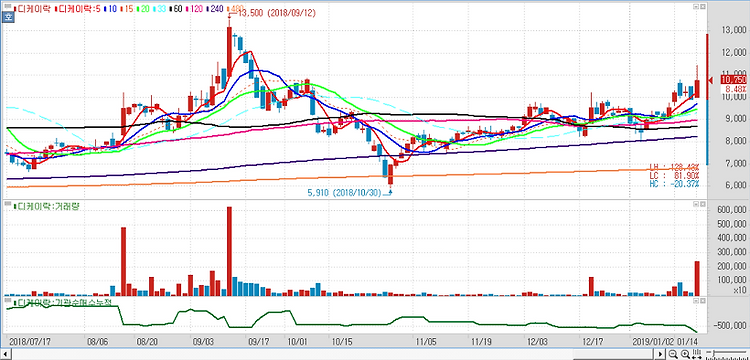Select the 5-day moving average legend entry

[x=77, y=9]
